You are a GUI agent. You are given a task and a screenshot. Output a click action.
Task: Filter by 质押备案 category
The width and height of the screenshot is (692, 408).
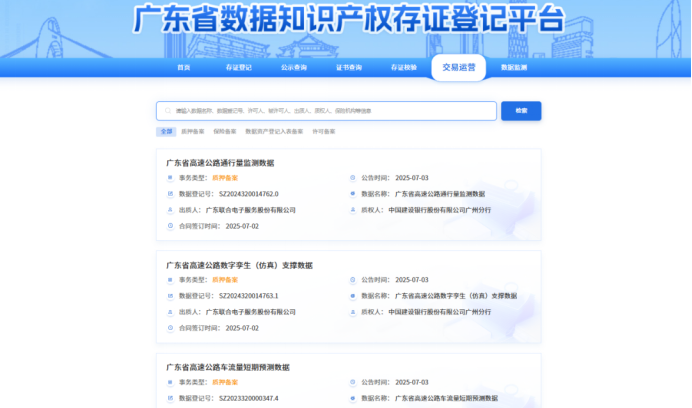(x=192, y=131)
